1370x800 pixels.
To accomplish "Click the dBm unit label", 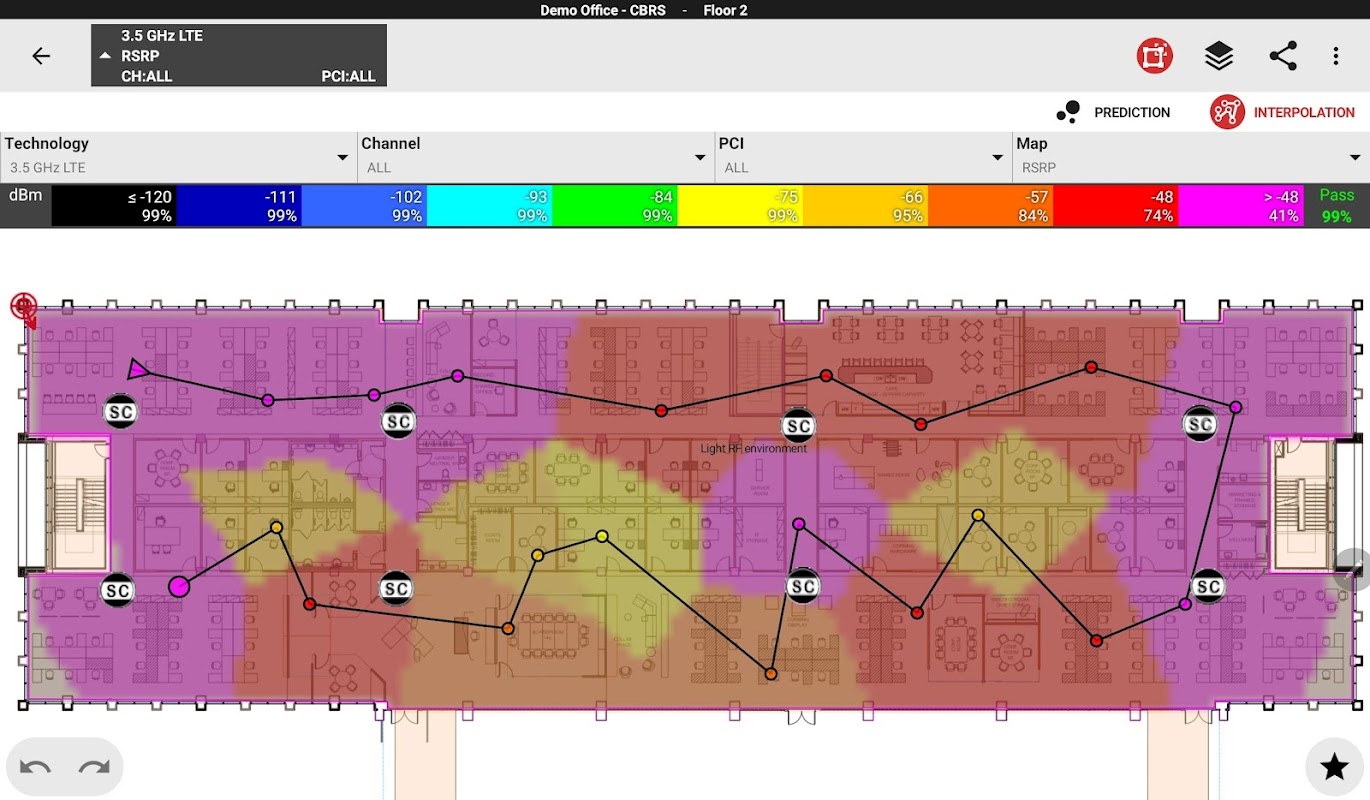I will coord(25,195).
